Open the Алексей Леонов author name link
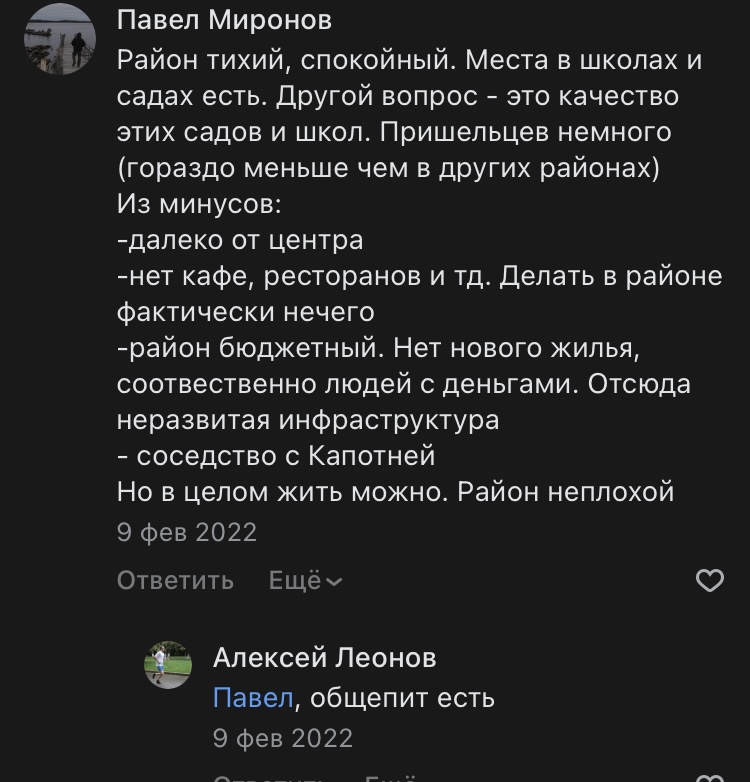The image size is (750, 782). tap(324, 657)
